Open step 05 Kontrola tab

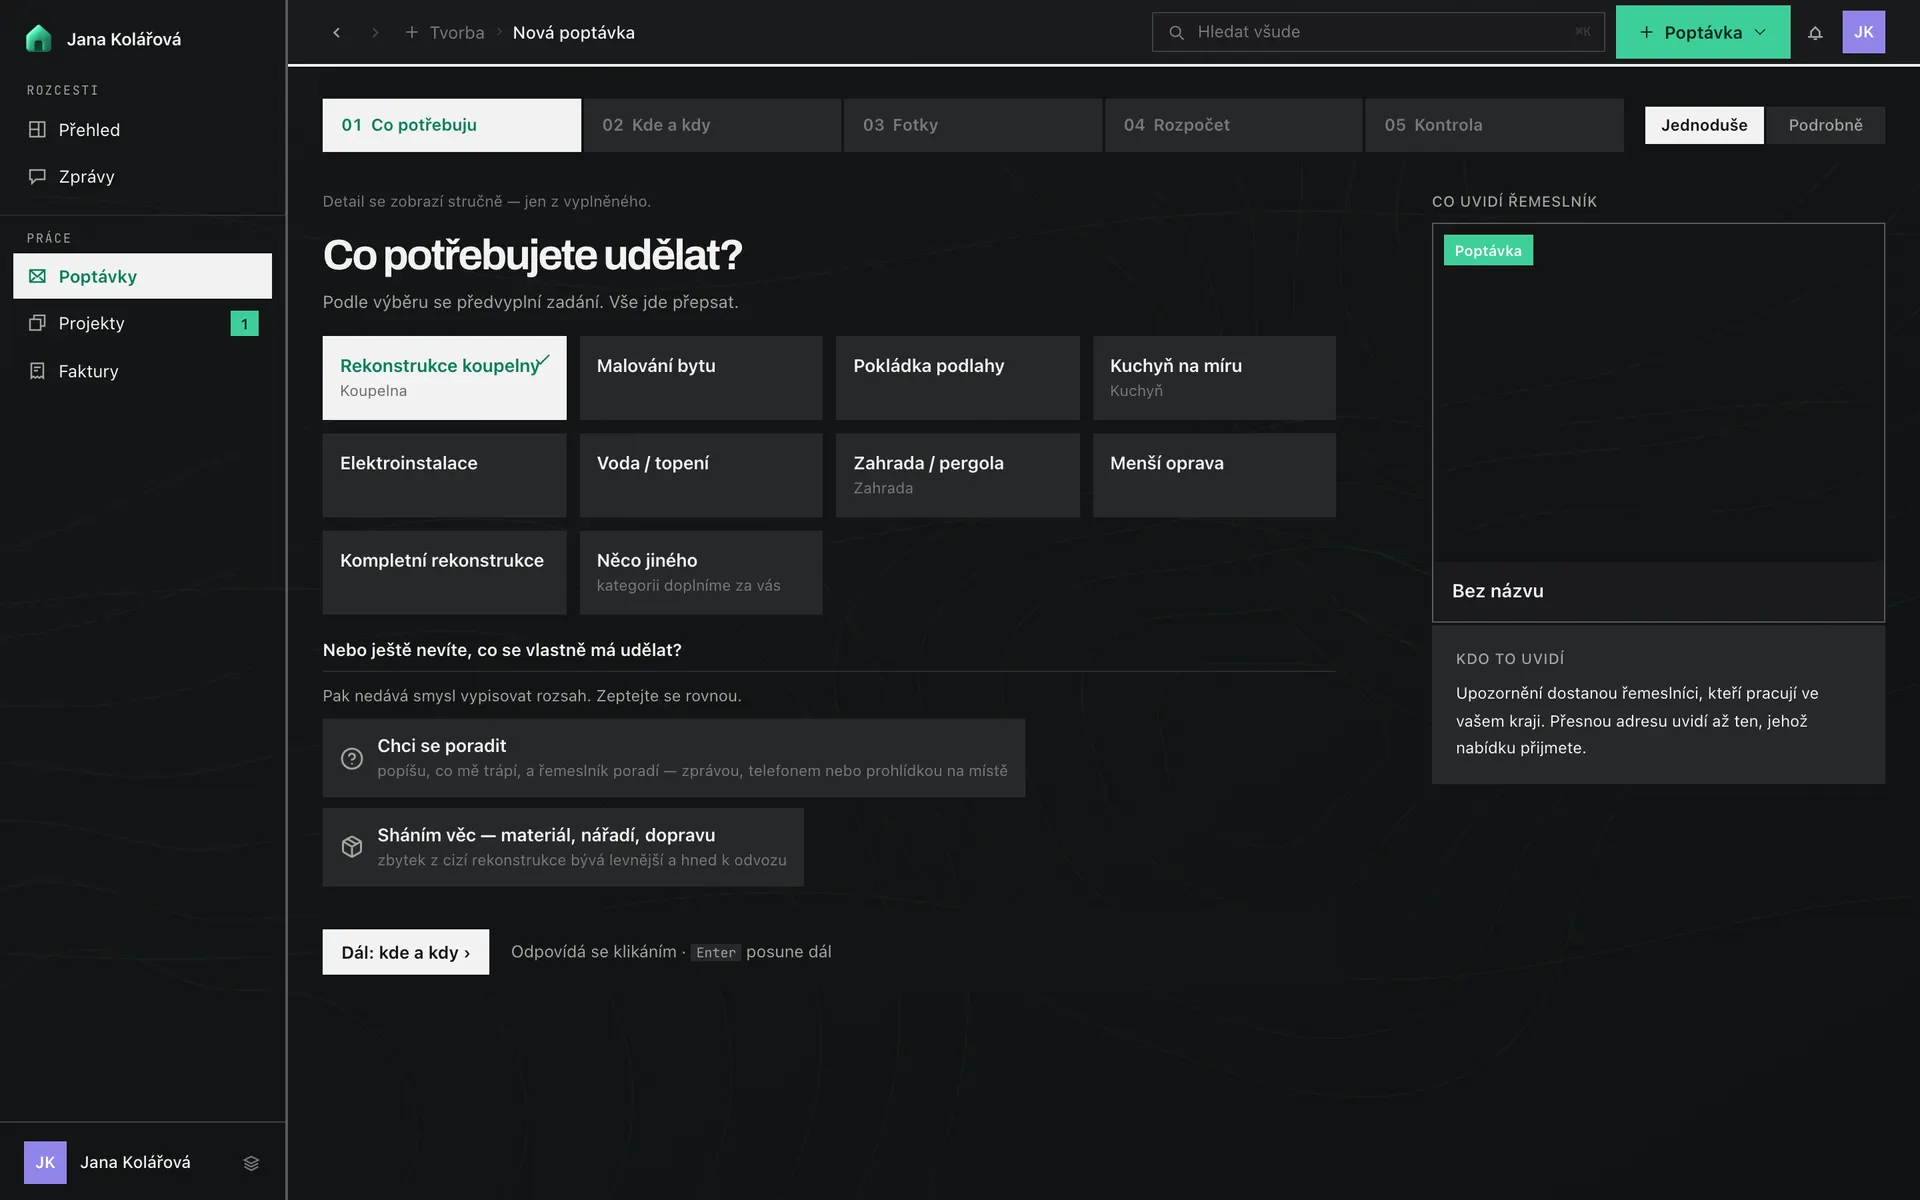coord(1494,125)
